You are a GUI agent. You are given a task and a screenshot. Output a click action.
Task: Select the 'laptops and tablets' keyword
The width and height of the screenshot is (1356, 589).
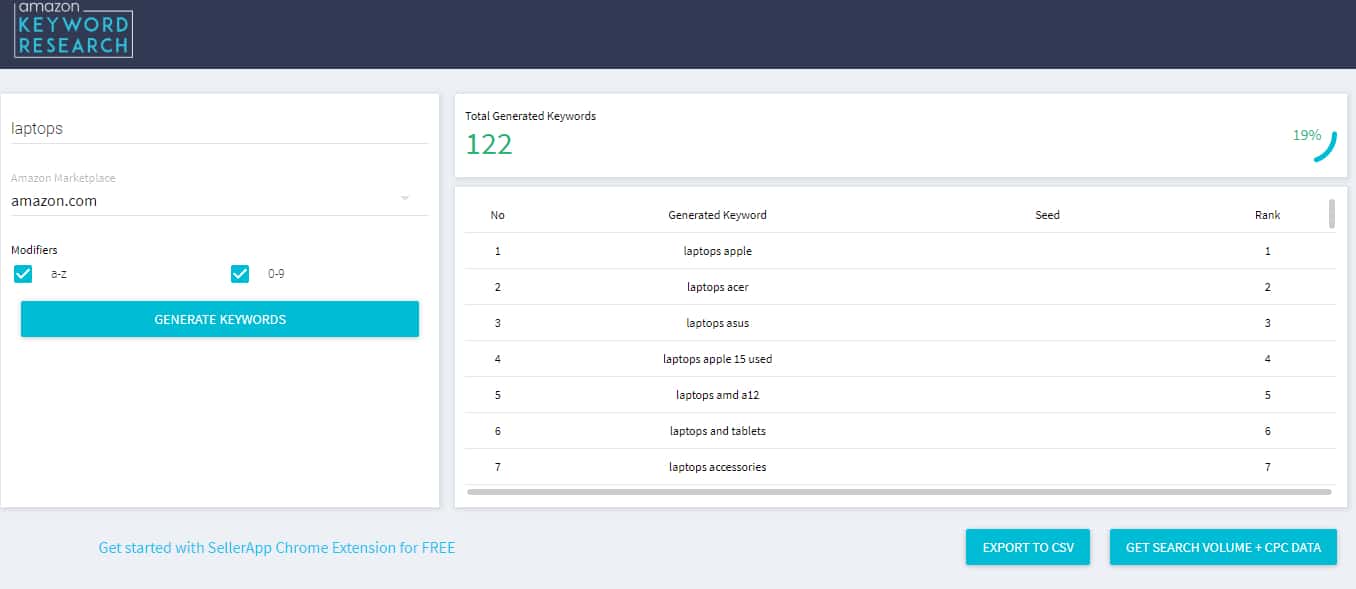click(x=718, y=431)
